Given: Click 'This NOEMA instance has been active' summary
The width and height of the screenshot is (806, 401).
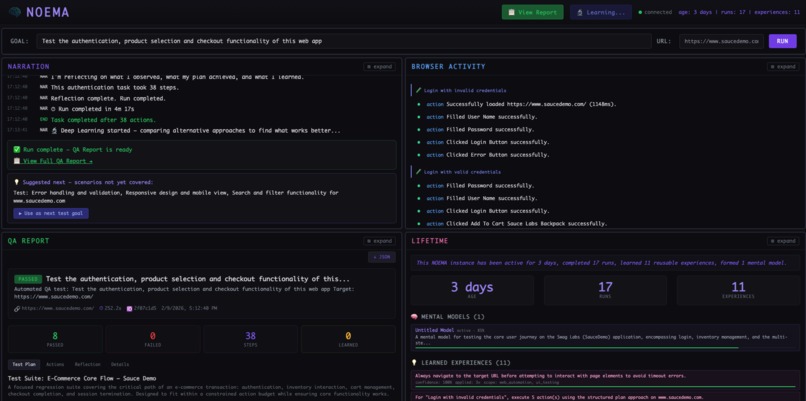Looking at the screenshot, I should point(601,263).
